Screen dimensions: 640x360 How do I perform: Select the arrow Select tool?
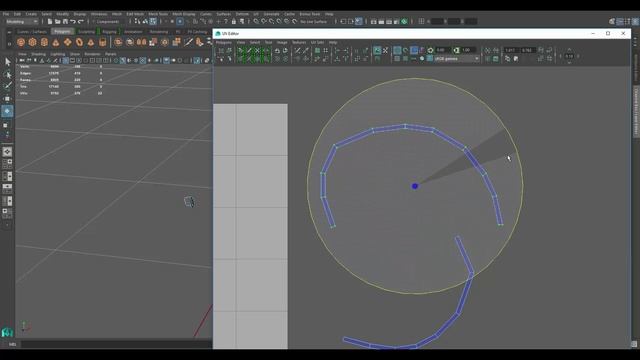(7, 62)
